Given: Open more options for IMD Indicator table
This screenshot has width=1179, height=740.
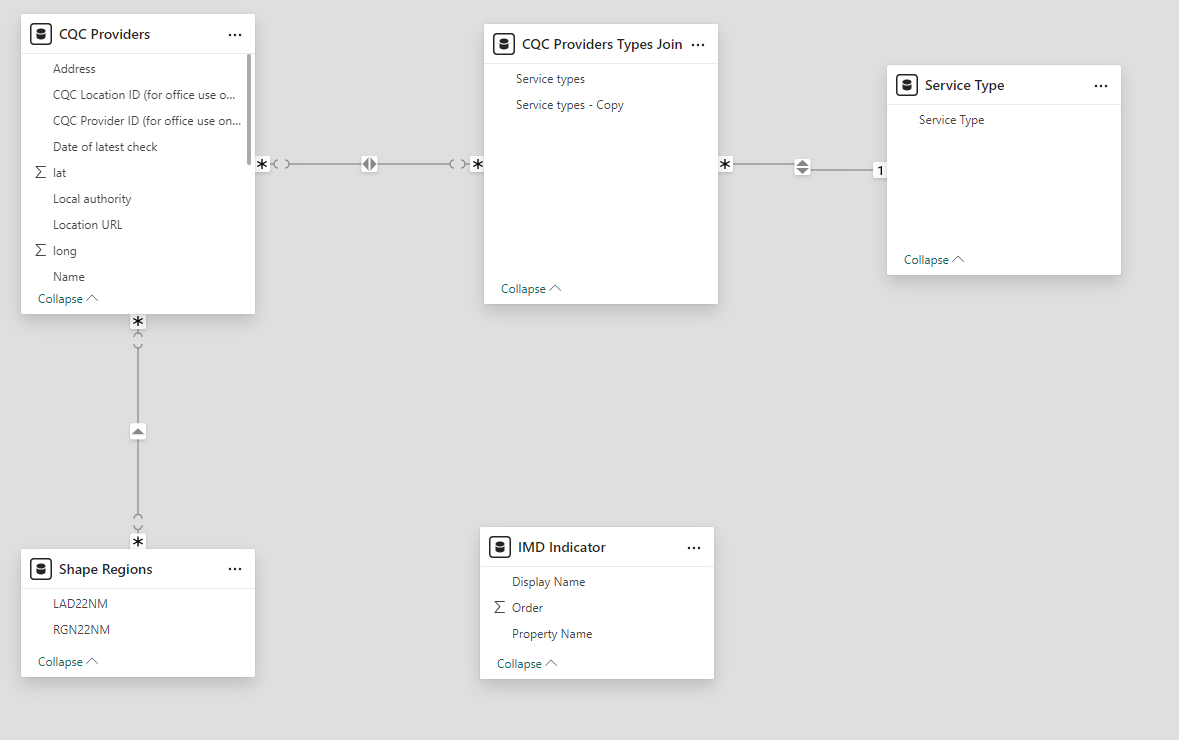Looking at the screenshot, I should [694, 547].
